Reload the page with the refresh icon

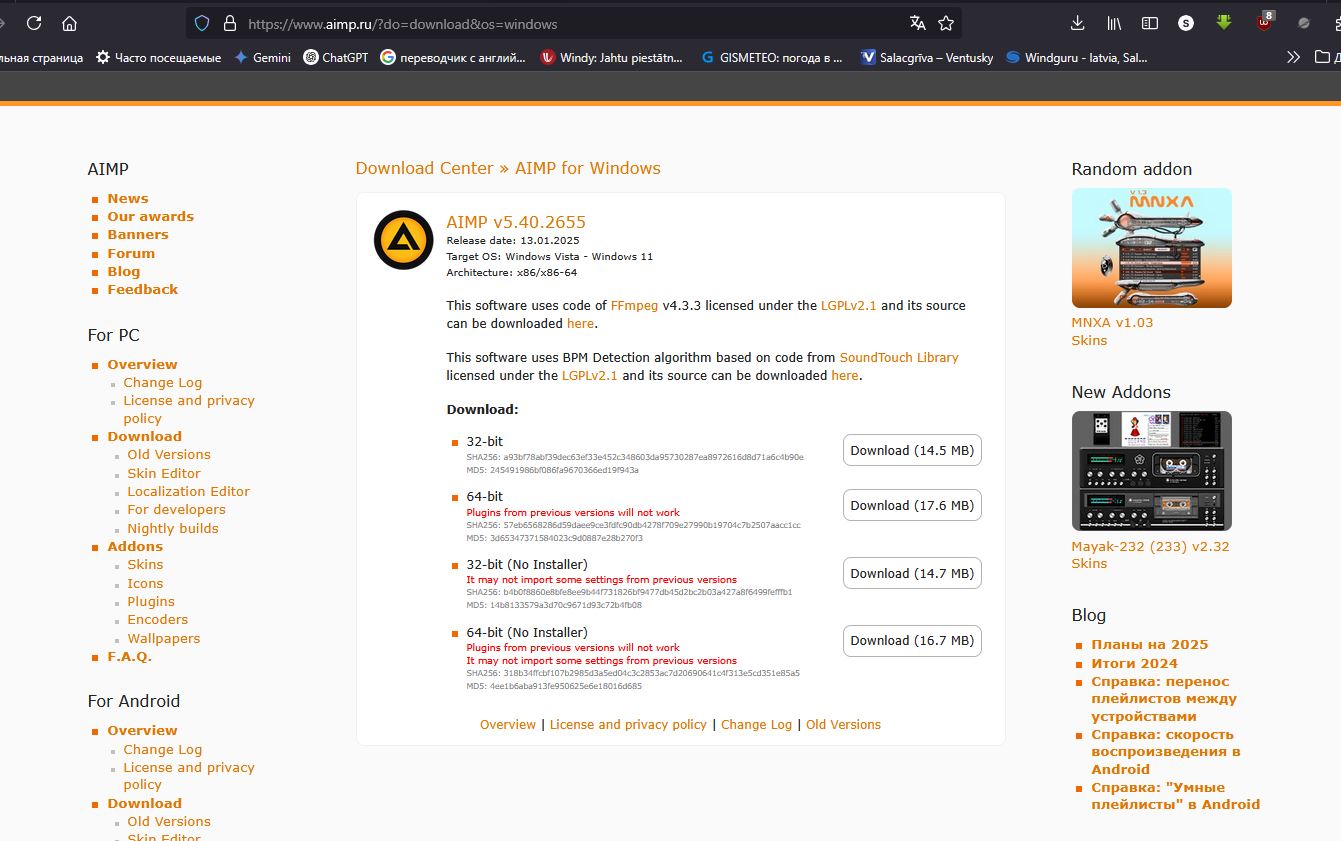[x=34, y=23]
